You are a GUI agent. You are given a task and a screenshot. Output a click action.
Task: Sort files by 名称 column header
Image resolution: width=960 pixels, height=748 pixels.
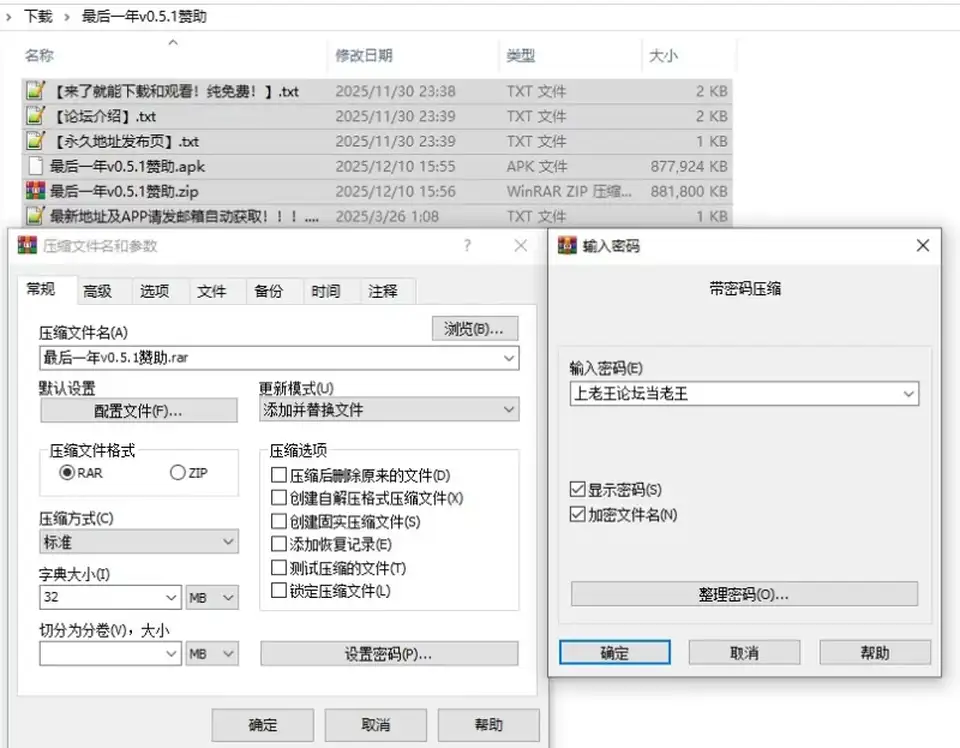click(39, 56)
